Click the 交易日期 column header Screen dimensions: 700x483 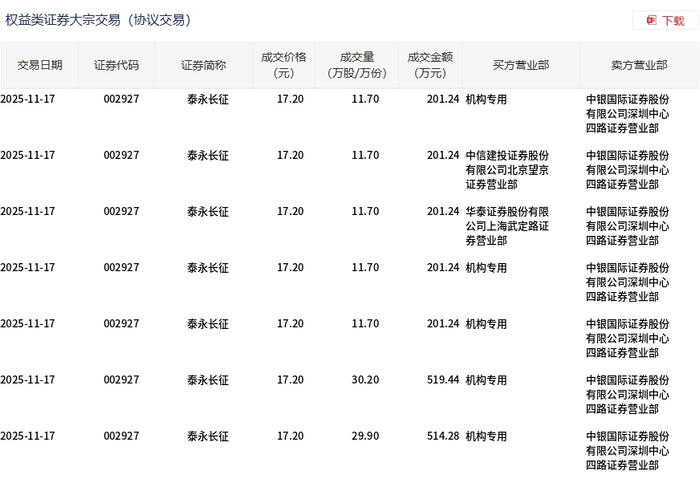40,66
